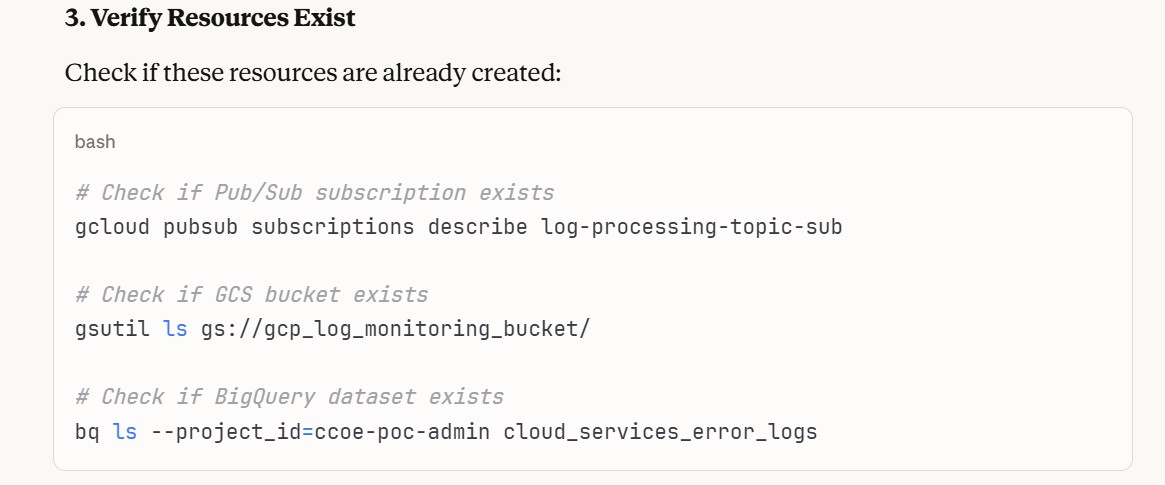
Task: Click the pubsub keyword in command
Action: pyautogui.click(x=201, y=227)
